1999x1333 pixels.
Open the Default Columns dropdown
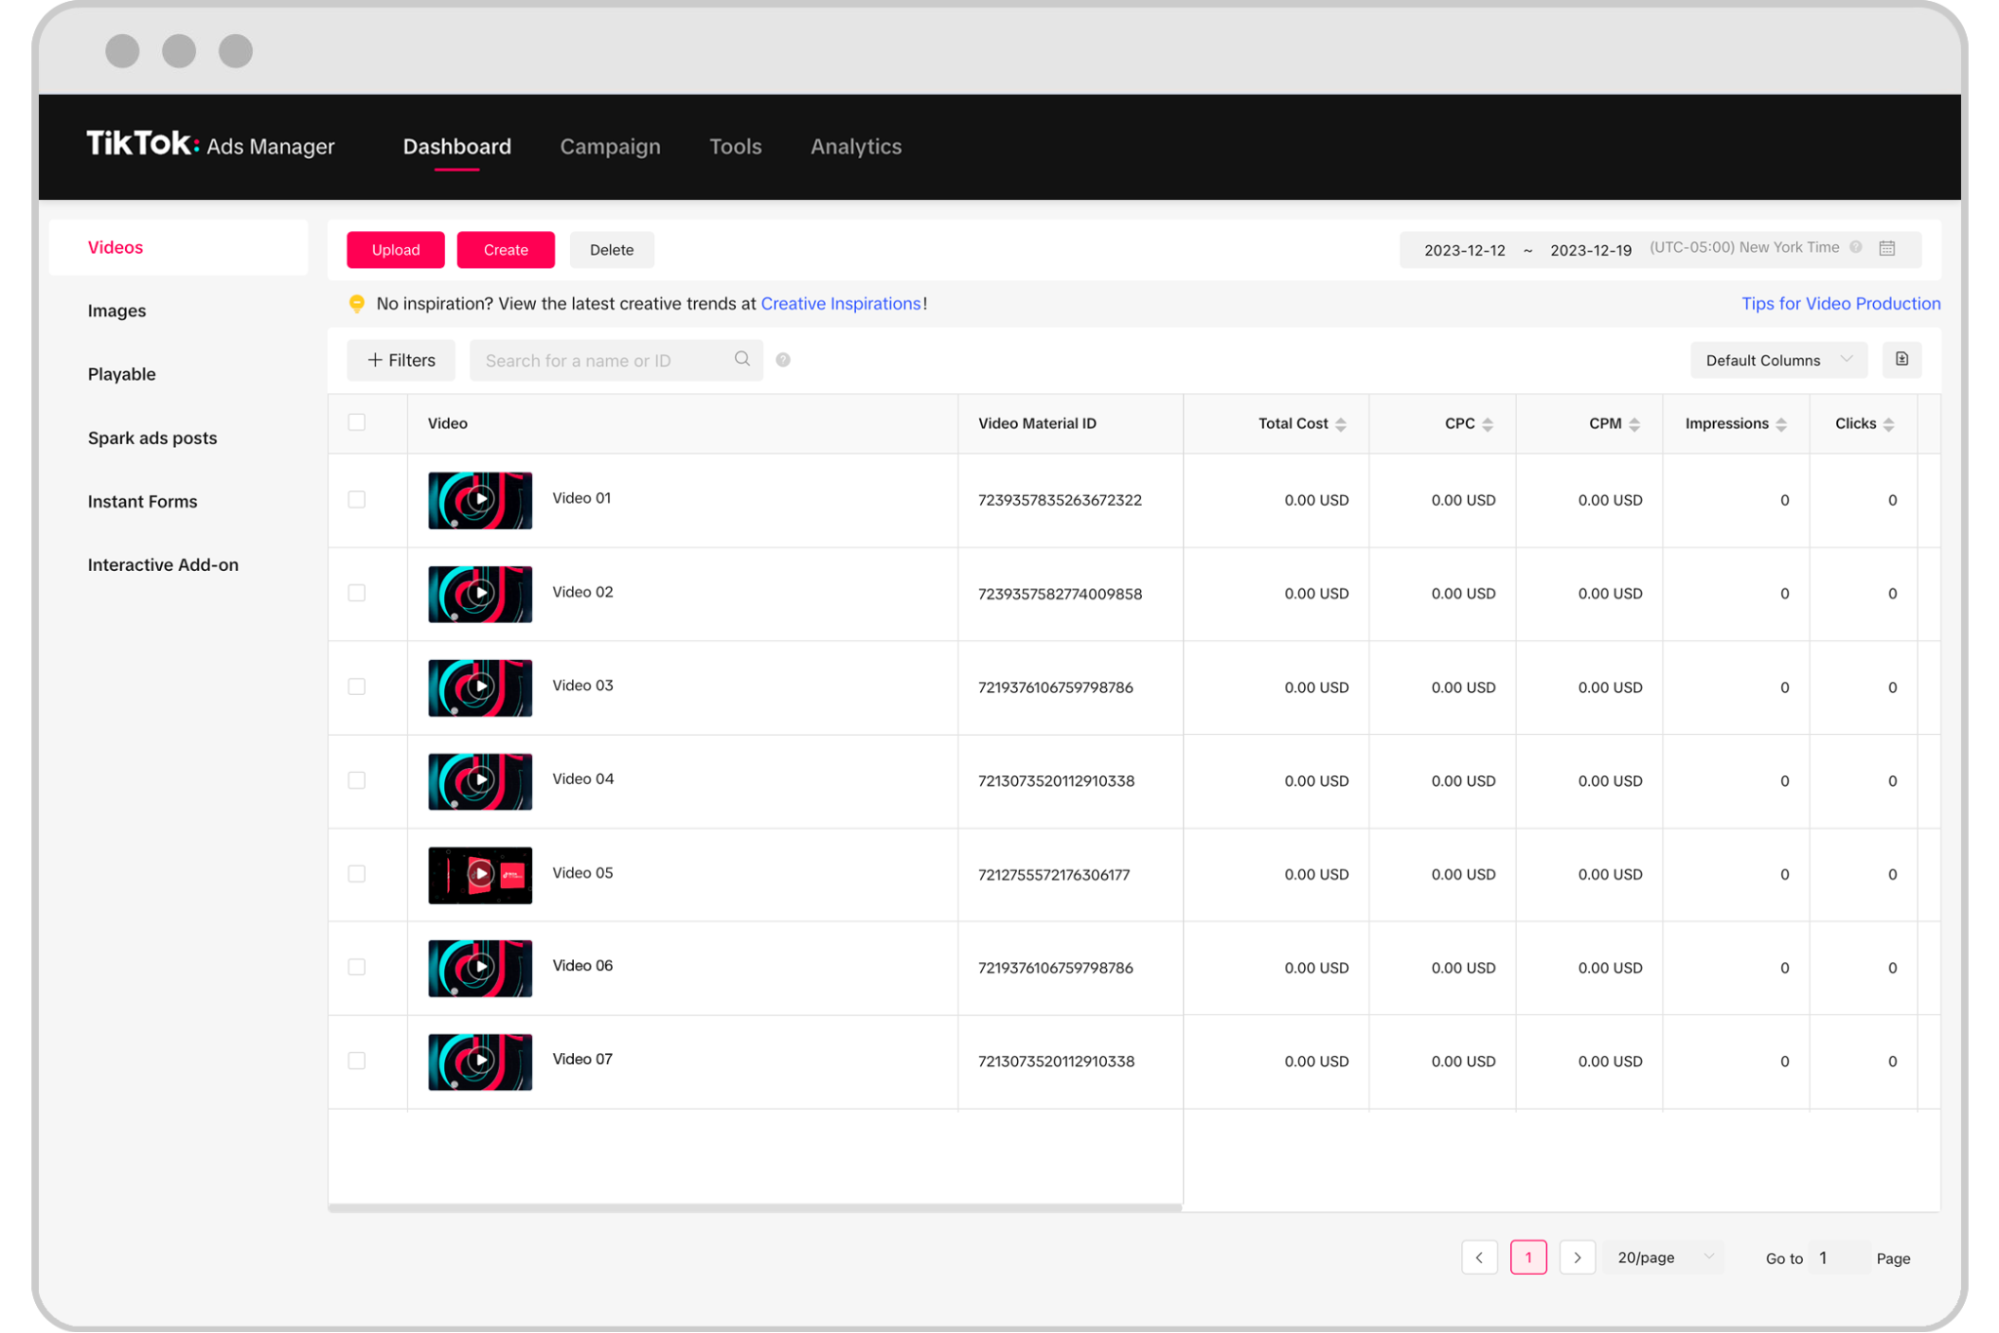[x=1778, y=359]
